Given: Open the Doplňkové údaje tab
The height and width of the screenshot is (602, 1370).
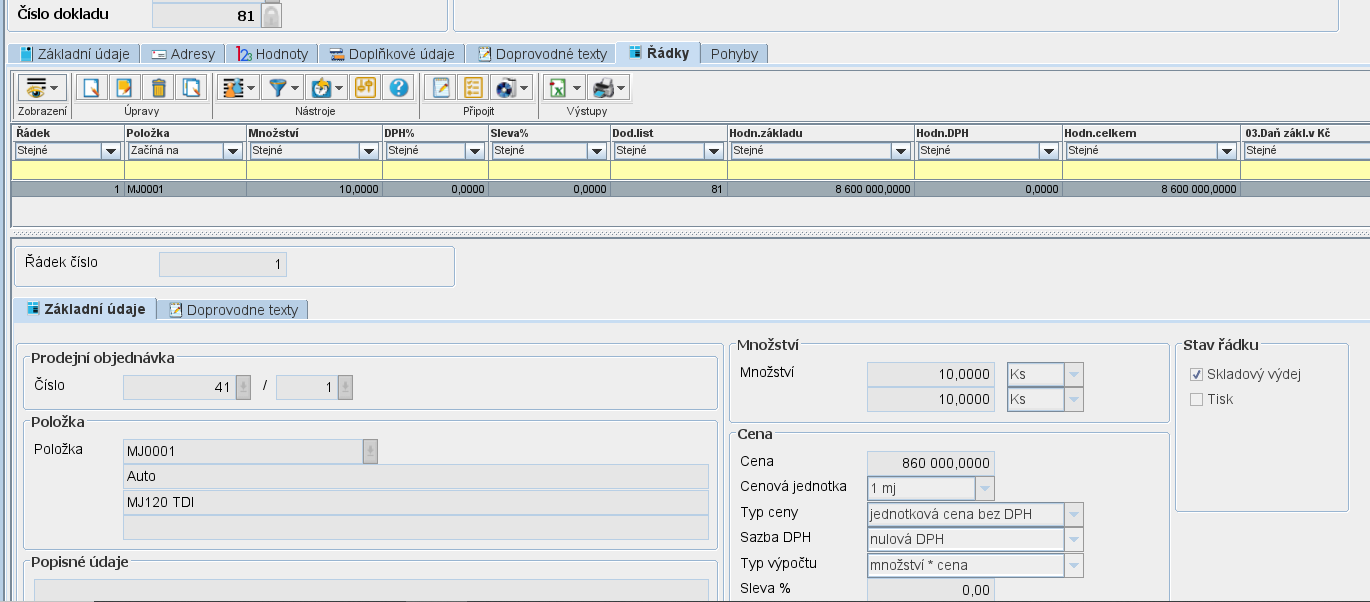Looking at the screenshot, I should (x=392, y=54).
